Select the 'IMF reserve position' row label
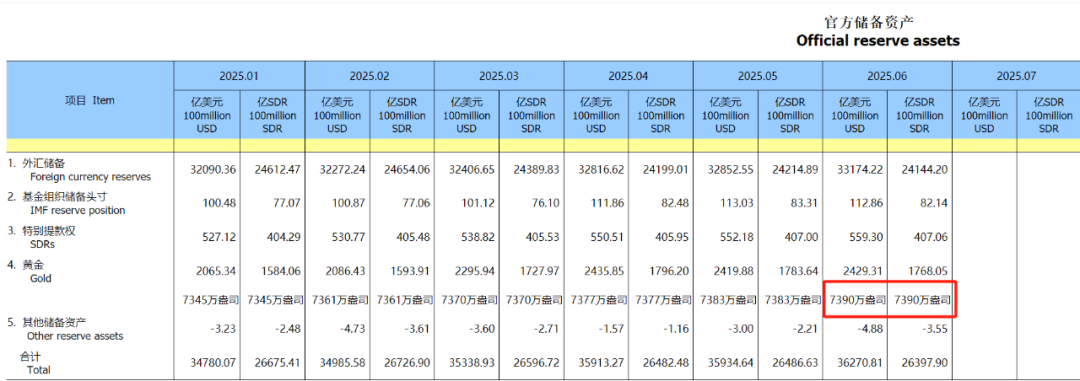 76,210
